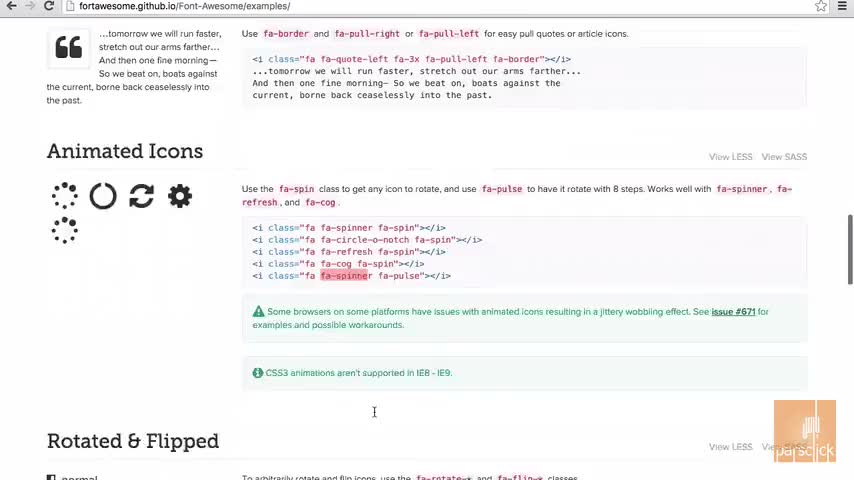
Task: Click the browser back arrow
Action: (11, 6)
